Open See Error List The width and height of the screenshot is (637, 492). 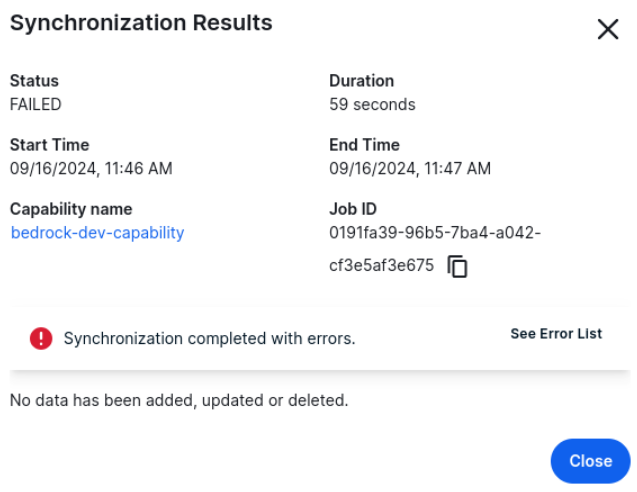click(556, 334)
